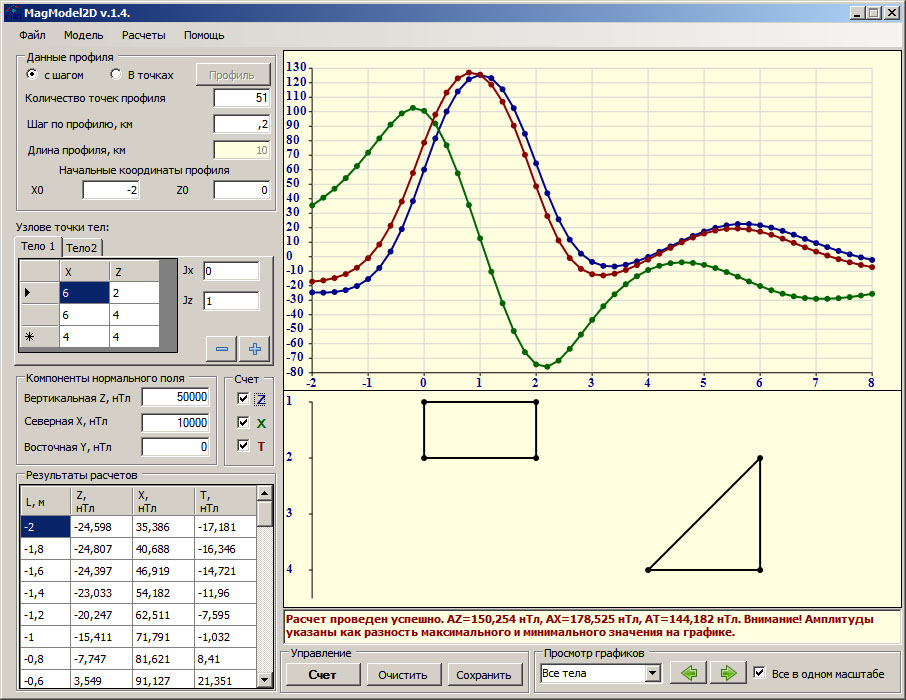Viewport: 906px width, 700px height.
Task: Click the MagModel2D title bar icon
Action: click(x=13, y=13)
